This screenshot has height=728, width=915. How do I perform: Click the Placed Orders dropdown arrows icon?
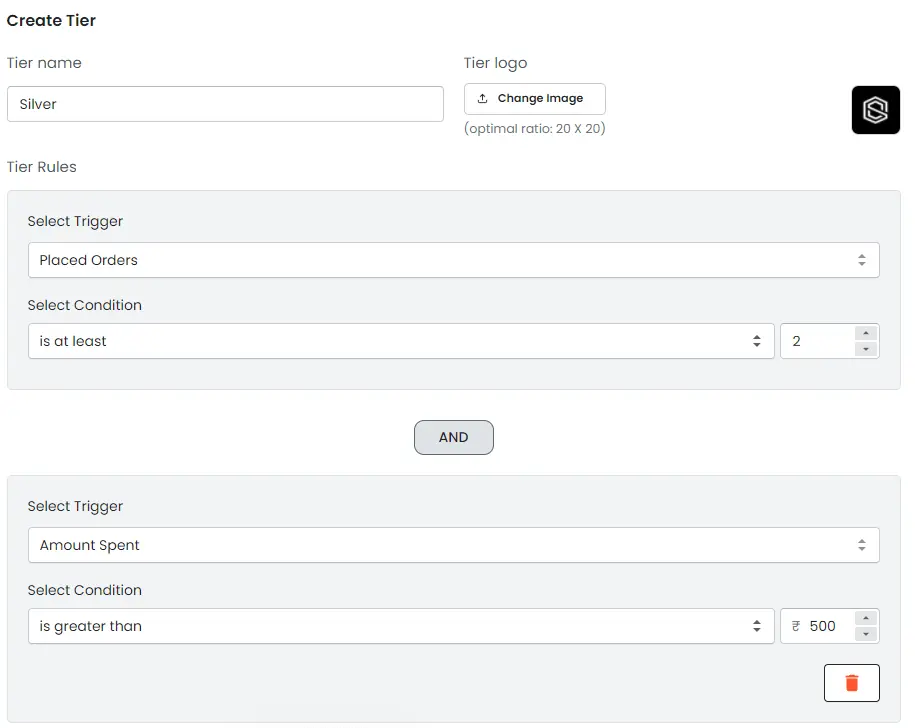click(861, 260)
